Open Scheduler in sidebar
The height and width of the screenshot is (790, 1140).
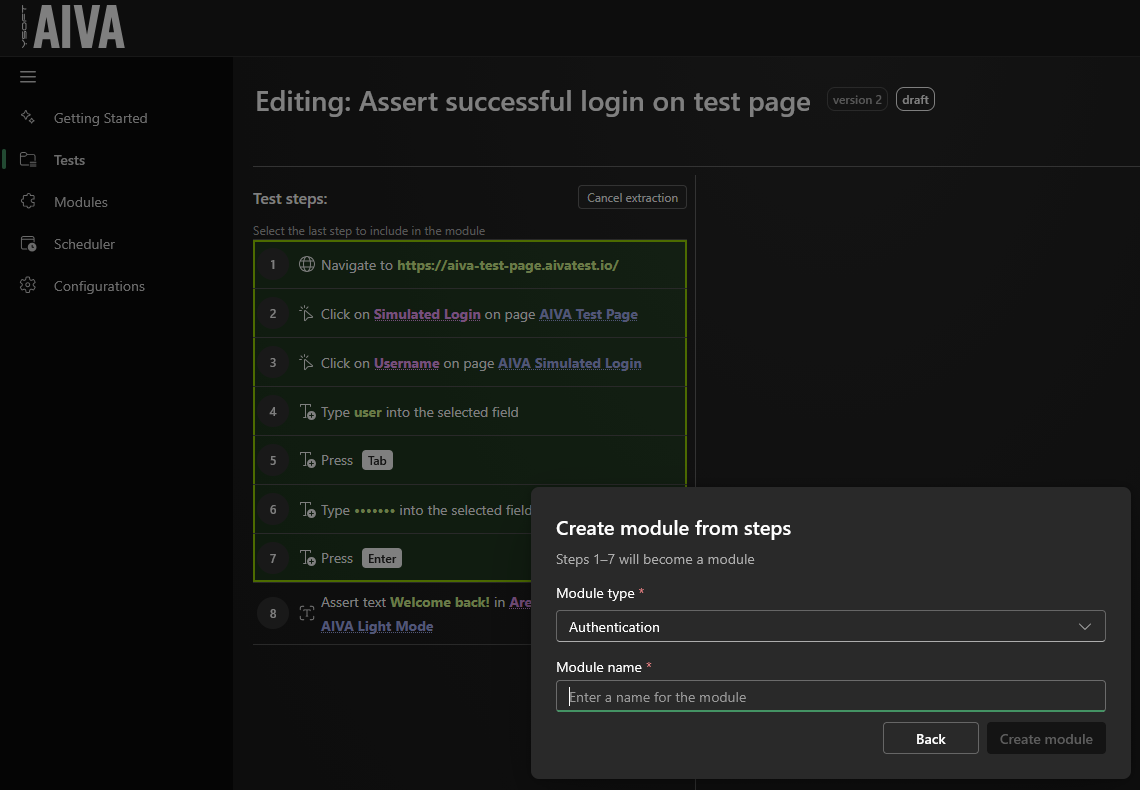pos(84,244)
